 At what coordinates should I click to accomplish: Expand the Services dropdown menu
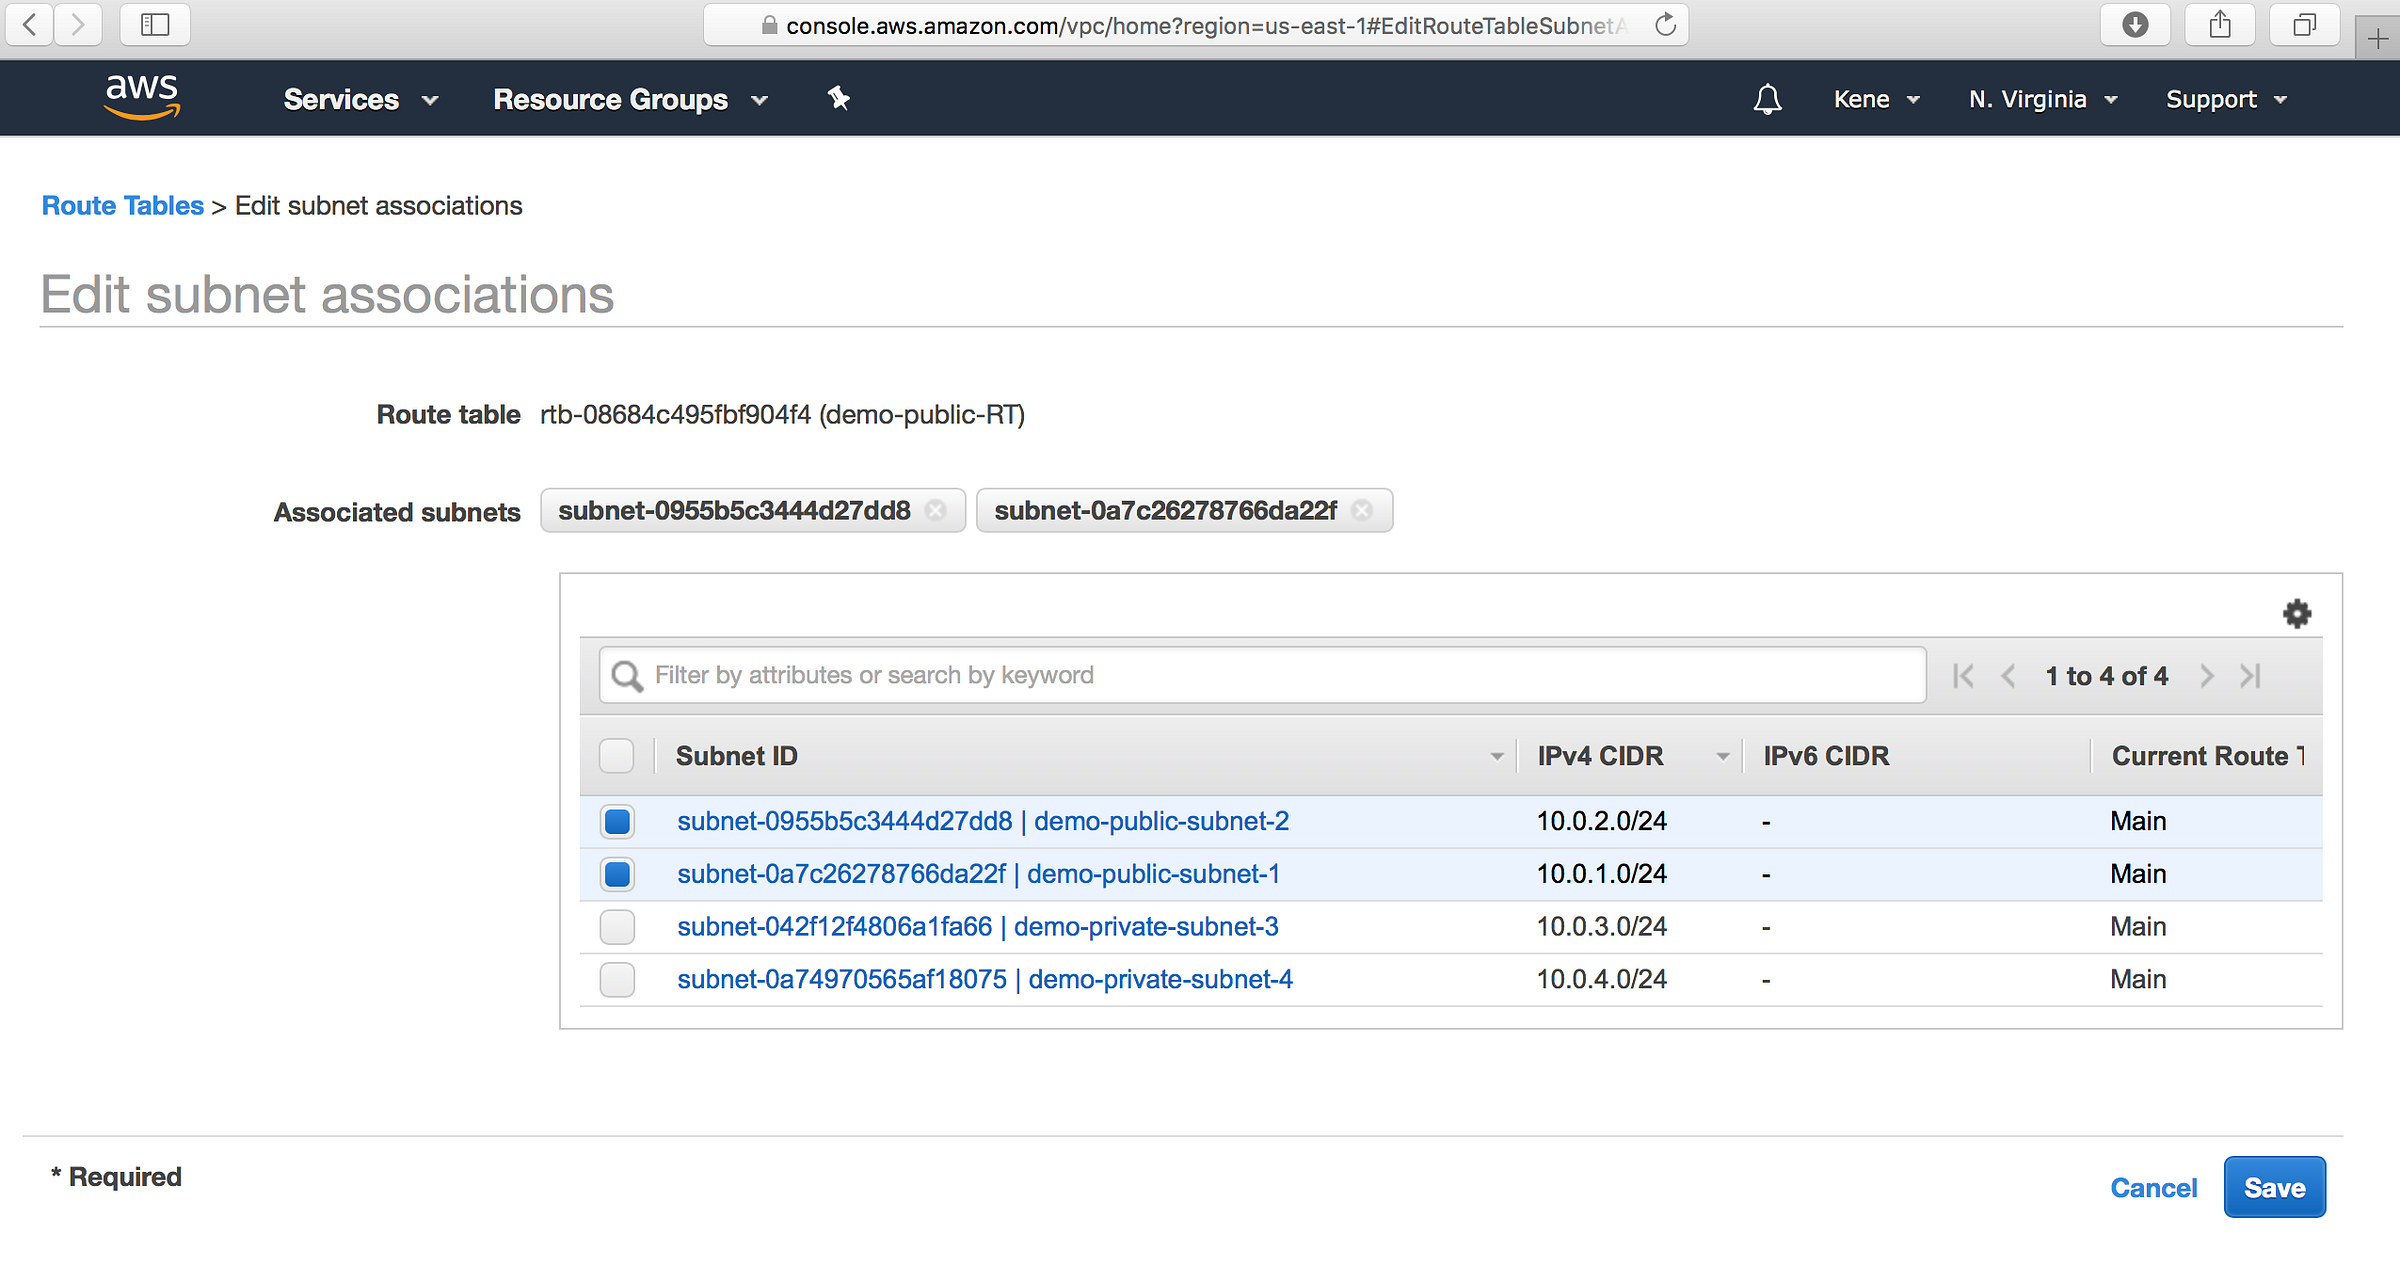360,99
